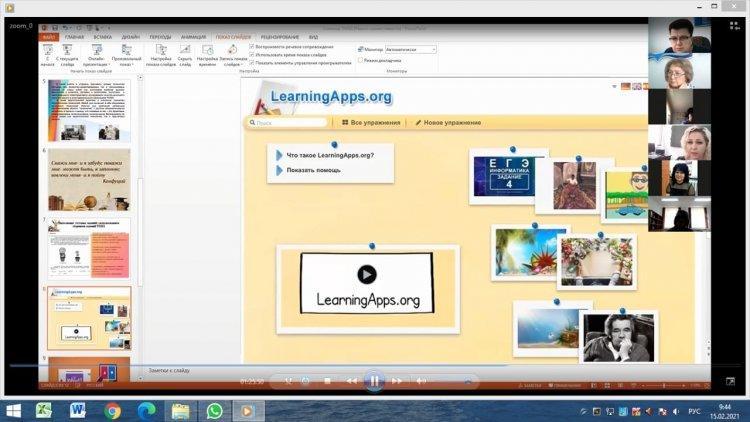Toggle play narrations checkbox
The image size is (750, 422).
[x=252, y=47]
